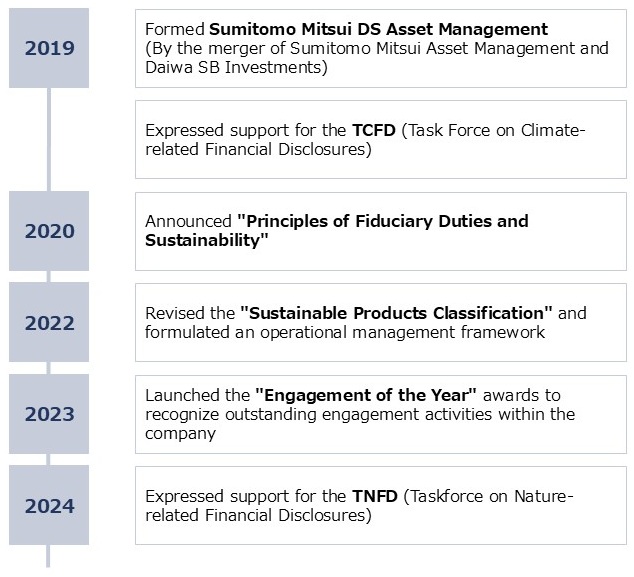Click the 2022 timeline marker
This screenshot has height=577, width=634.
coord(49,323)
